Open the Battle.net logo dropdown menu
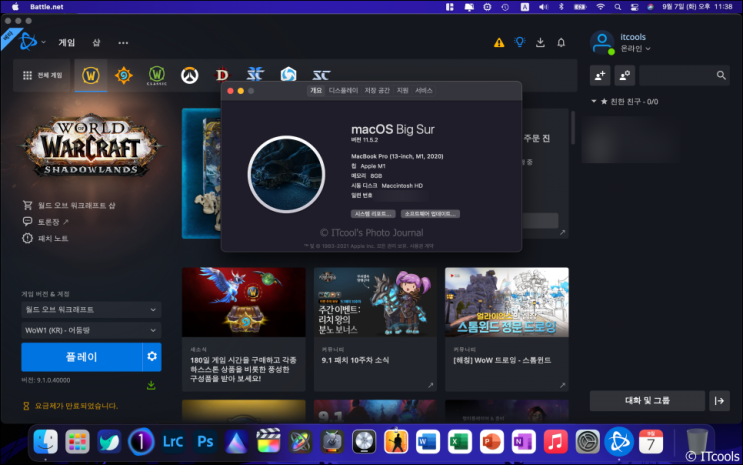Viewport: 743px width, 465px height. (32, 42)
